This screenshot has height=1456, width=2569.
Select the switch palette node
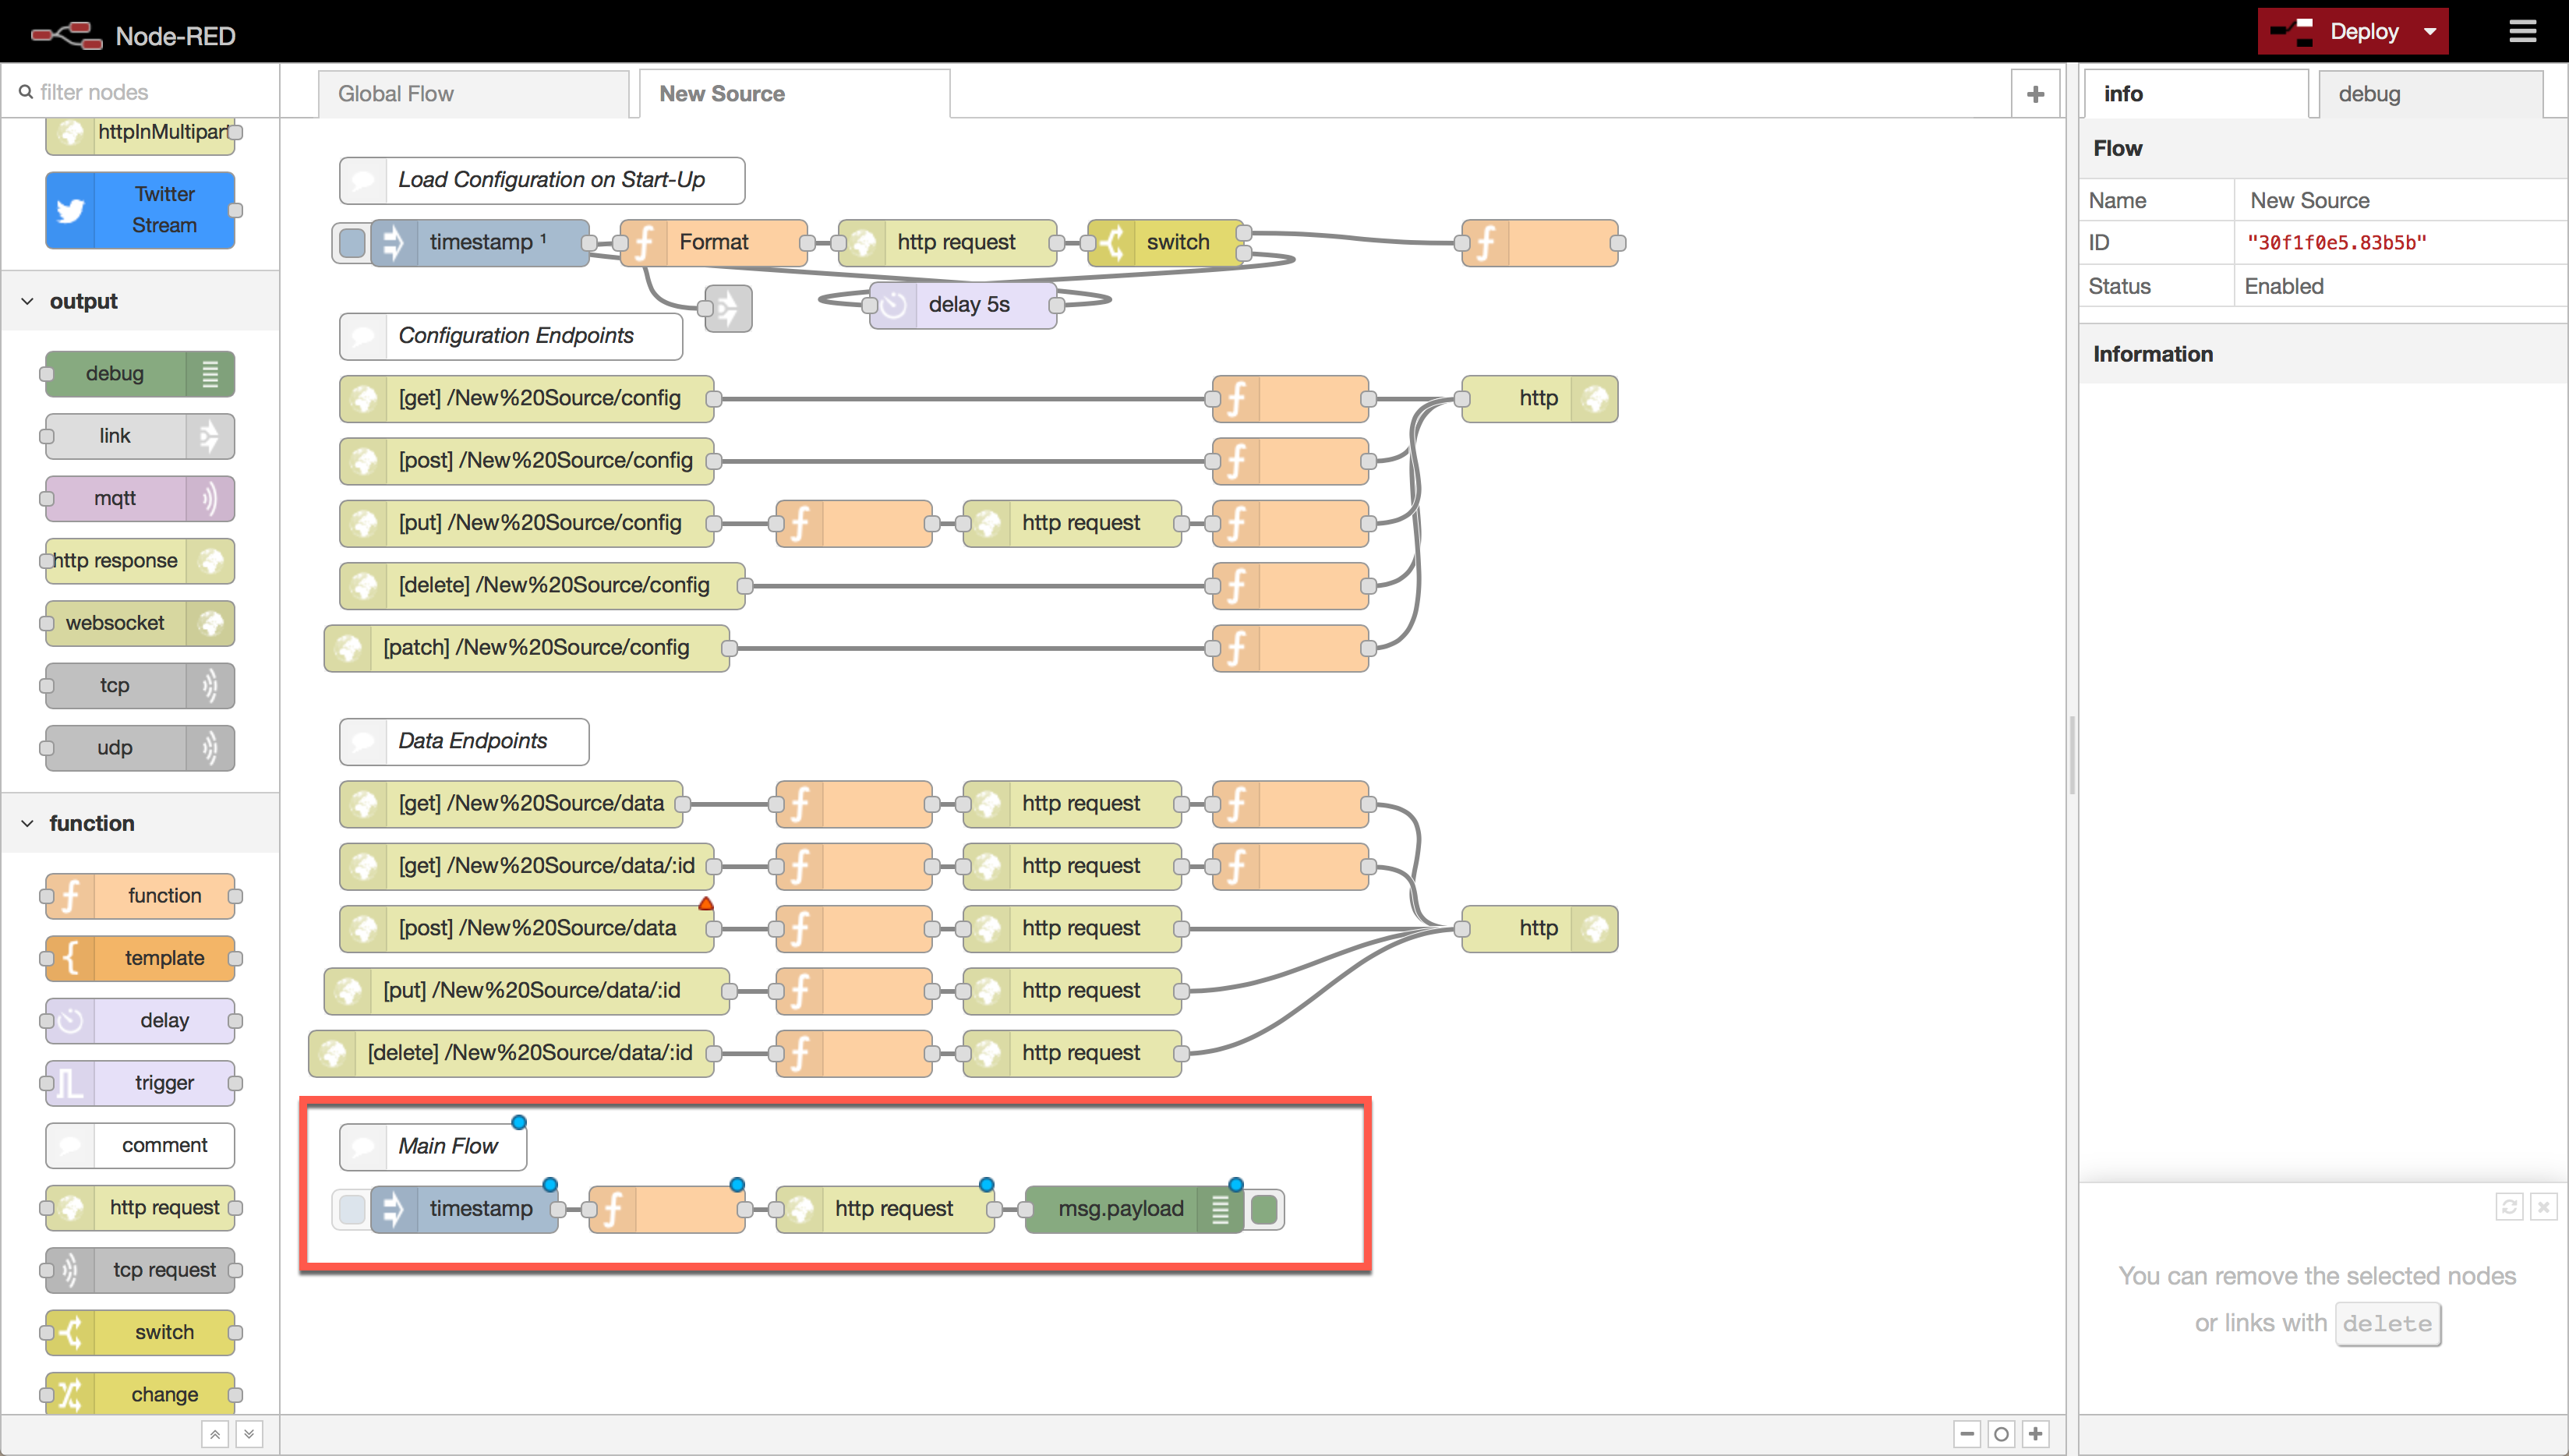pyautogui.click(x=140, y=1332)
